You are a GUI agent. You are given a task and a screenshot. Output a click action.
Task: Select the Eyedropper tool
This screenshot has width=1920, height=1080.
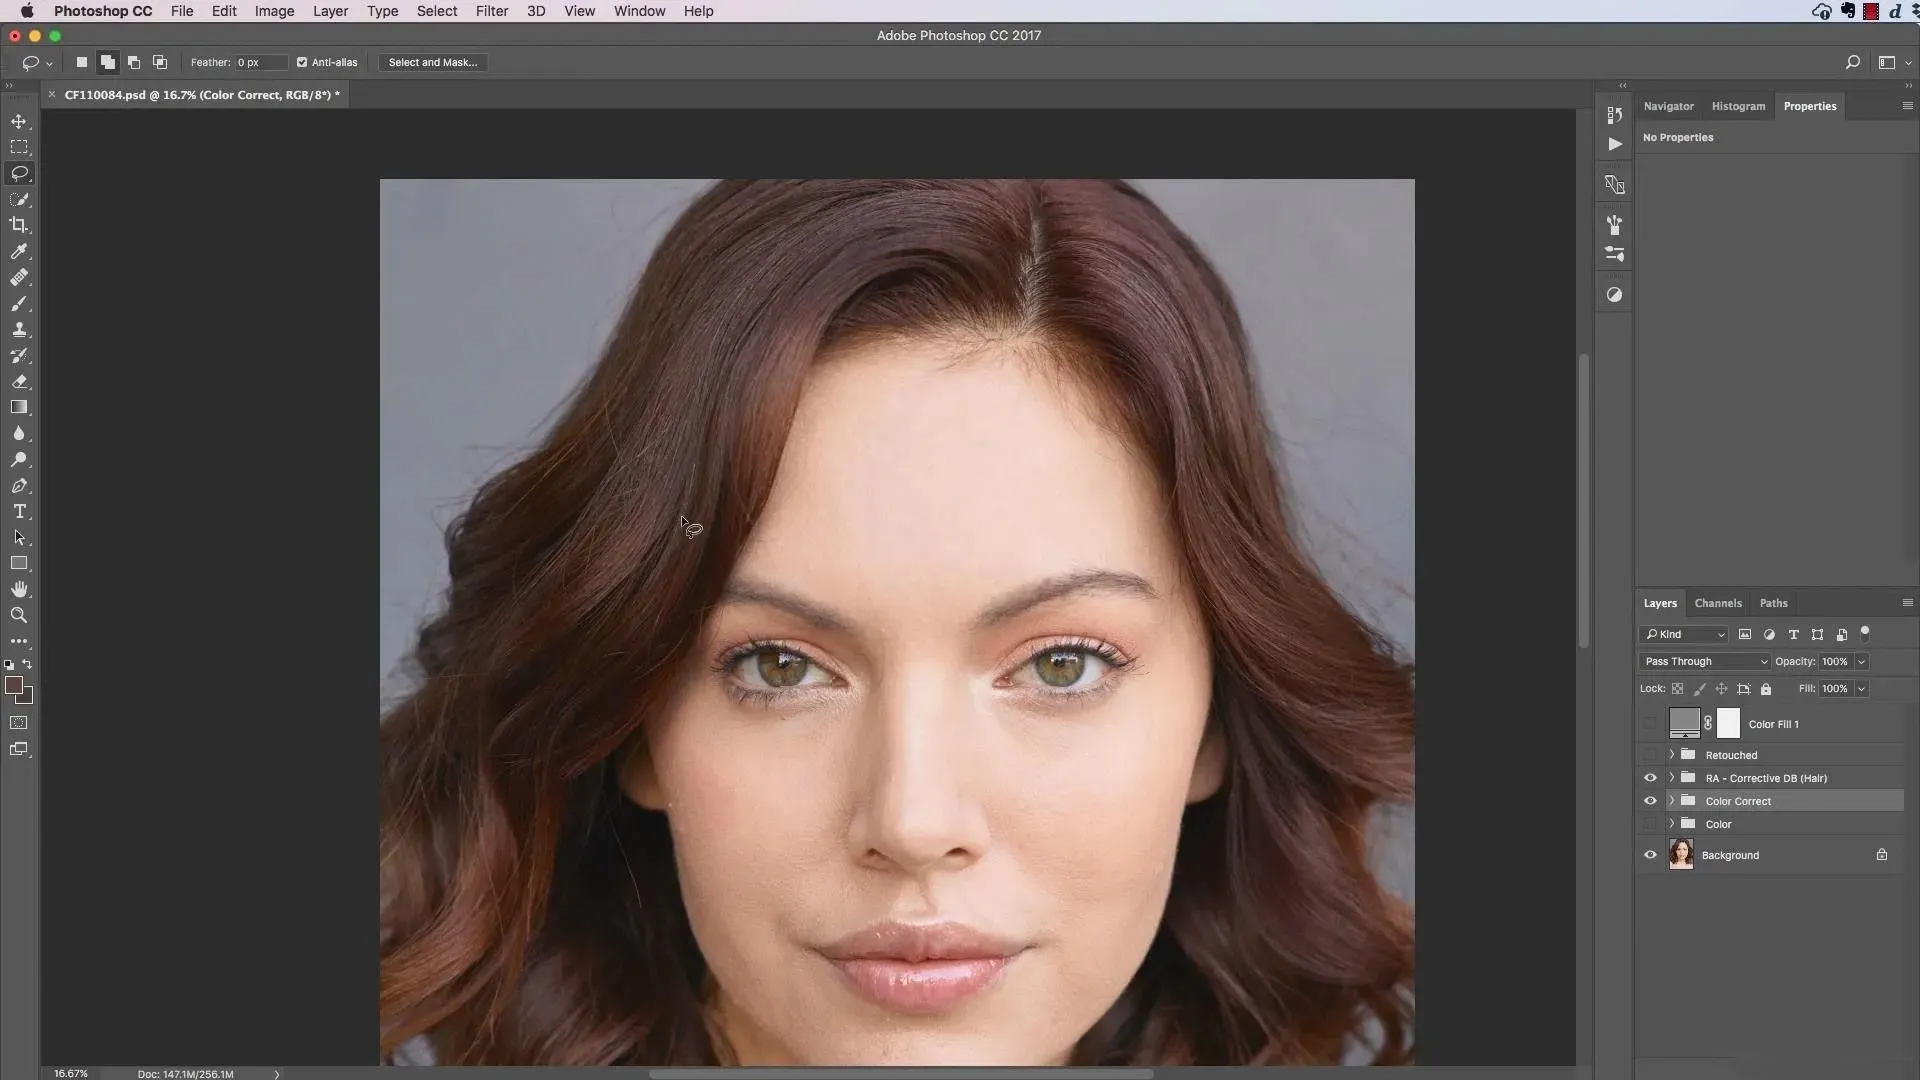tap(19, 251)
